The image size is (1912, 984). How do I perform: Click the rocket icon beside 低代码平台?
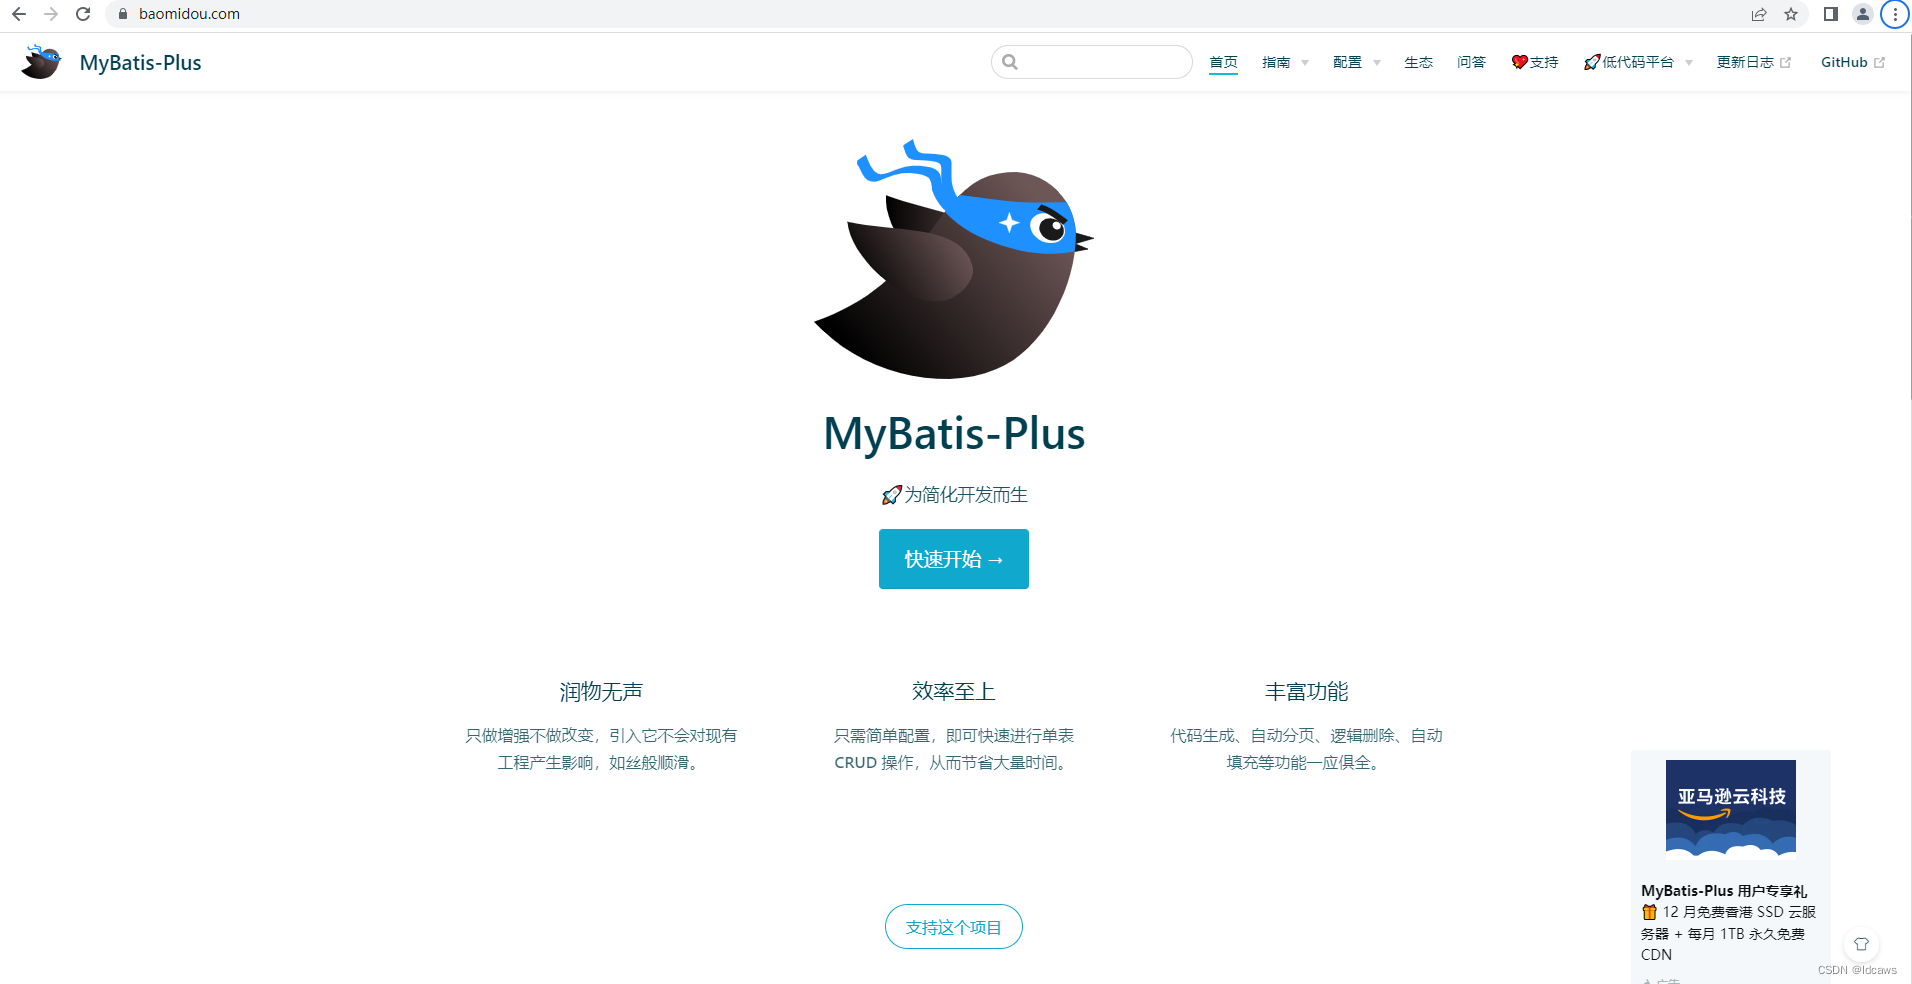point(1592,62)
